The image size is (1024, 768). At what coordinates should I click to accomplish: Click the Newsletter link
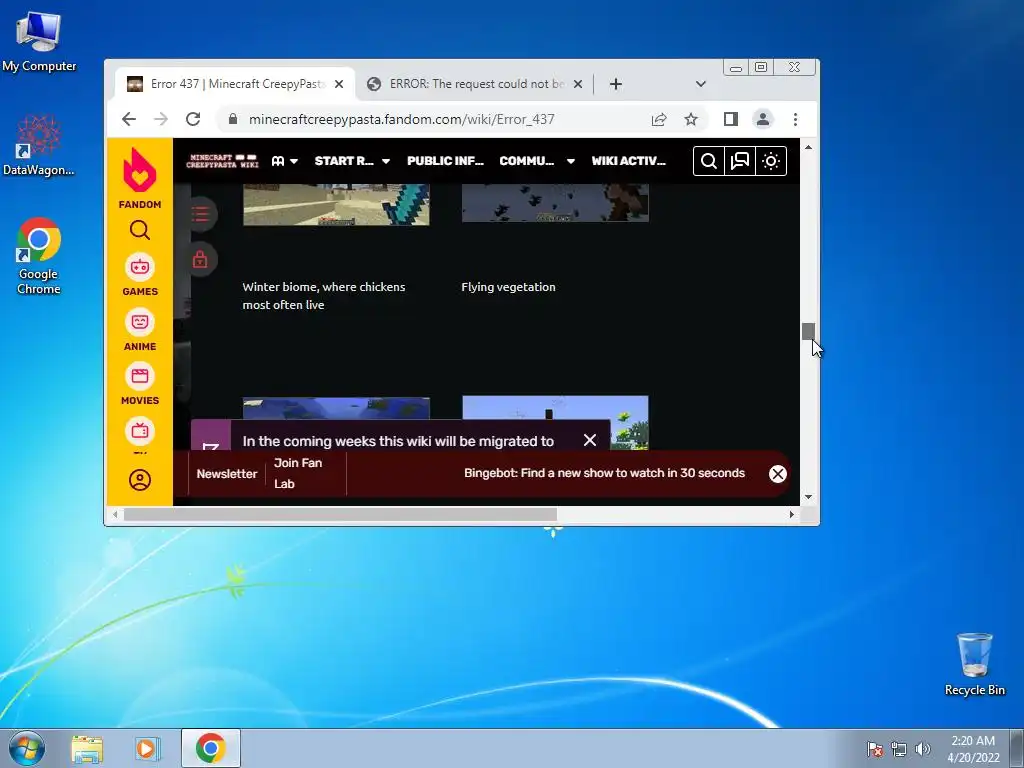pos(227,474)
